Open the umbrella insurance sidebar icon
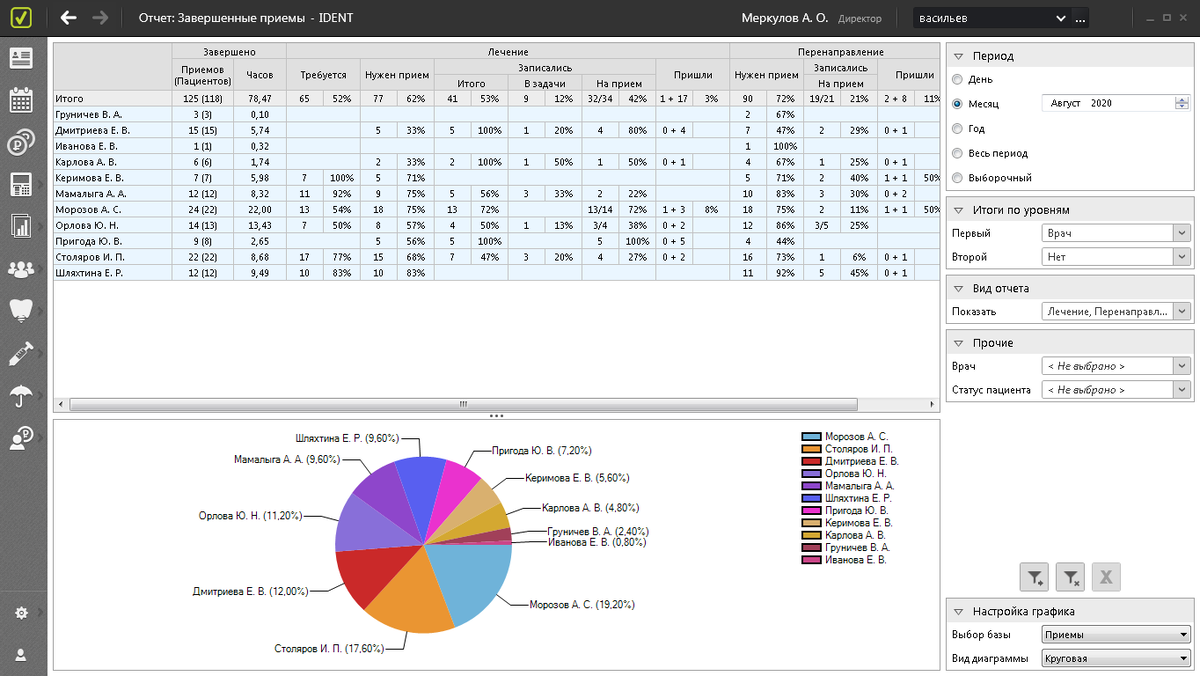The width and height of the screenshot is (1200, 676). pyautogui.click(x=20, y=395)
